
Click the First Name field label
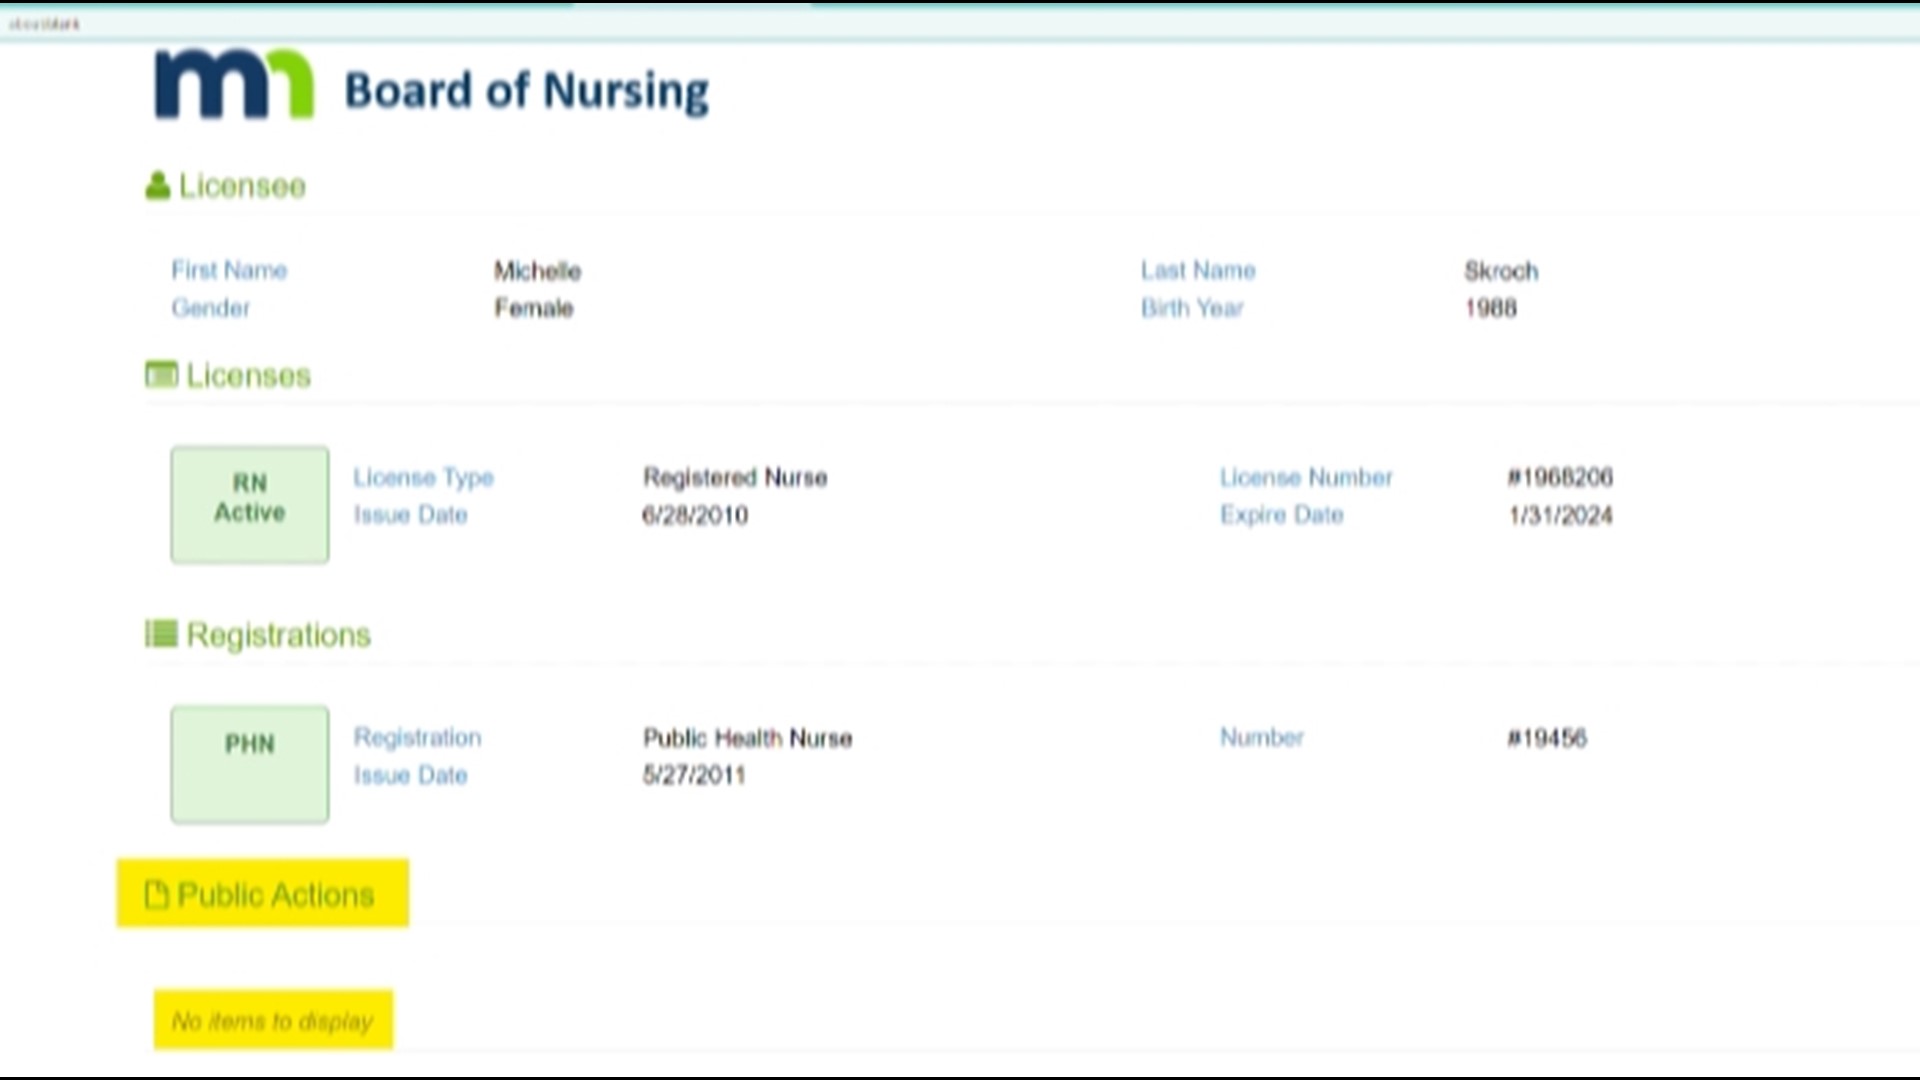click(x=228, y=270)
